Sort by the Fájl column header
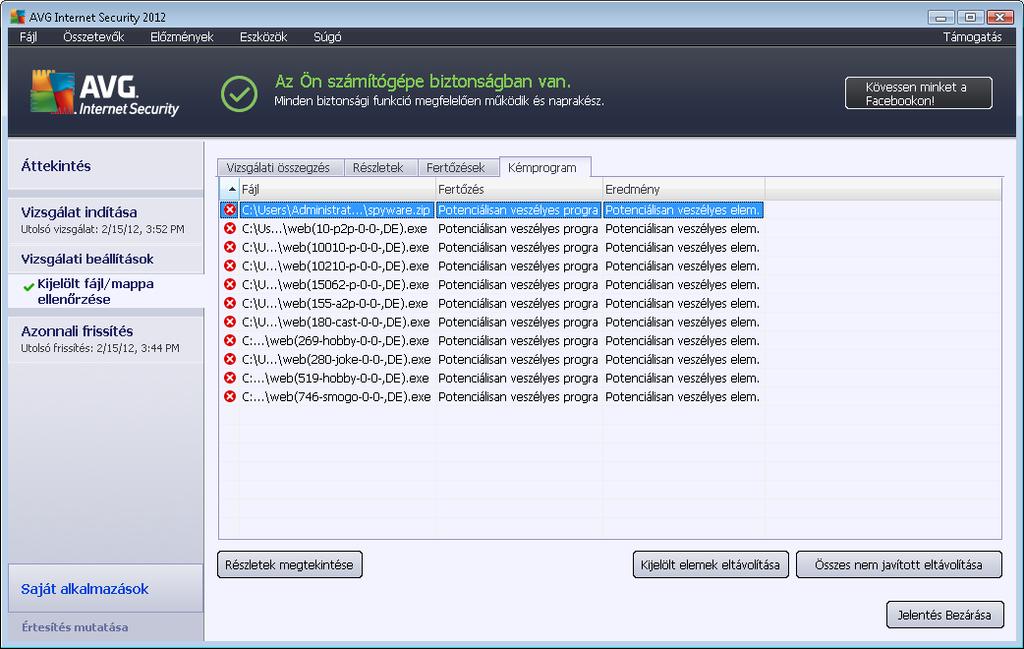Image resolution: width=1024 pixels, height=649 pixels. 337,189
